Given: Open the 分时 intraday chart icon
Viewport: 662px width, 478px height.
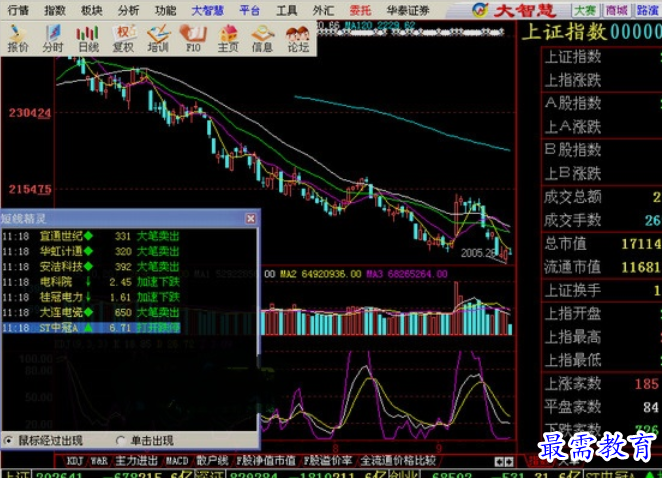Looking at the screenshot, I should (x=53, y=38).
